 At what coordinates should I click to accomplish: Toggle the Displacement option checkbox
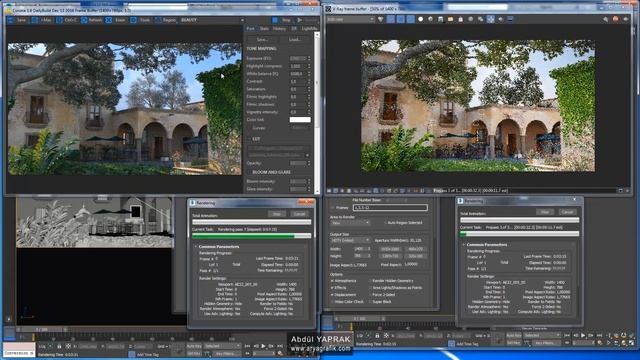coord(332,295)
